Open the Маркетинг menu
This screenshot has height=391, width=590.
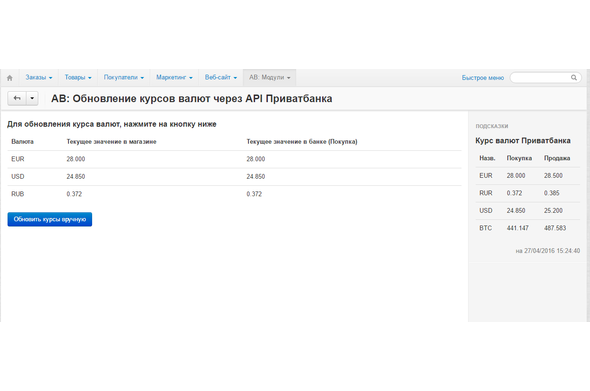click(x=174, y=78)
